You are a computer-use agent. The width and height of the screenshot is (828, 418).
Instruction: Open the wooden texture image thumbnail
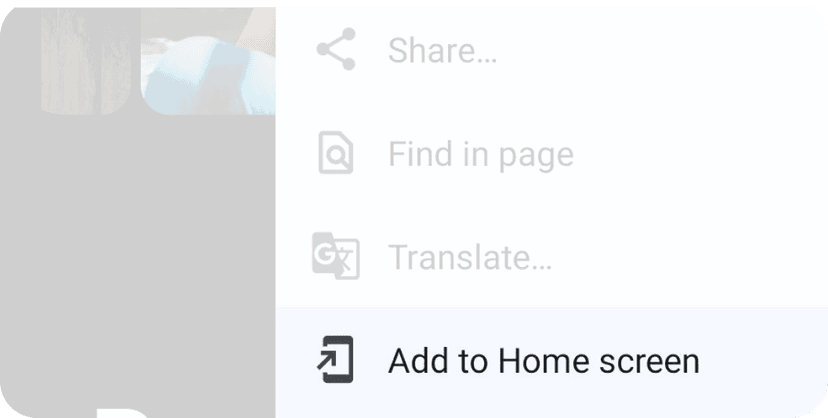(x=86, y=61)
